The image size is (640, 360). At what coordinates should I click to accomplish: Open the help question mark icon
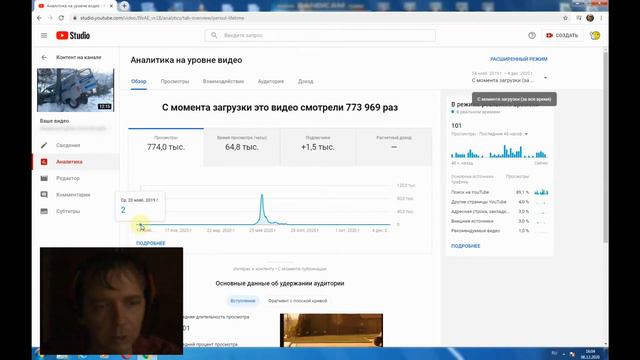click(532, 36)
